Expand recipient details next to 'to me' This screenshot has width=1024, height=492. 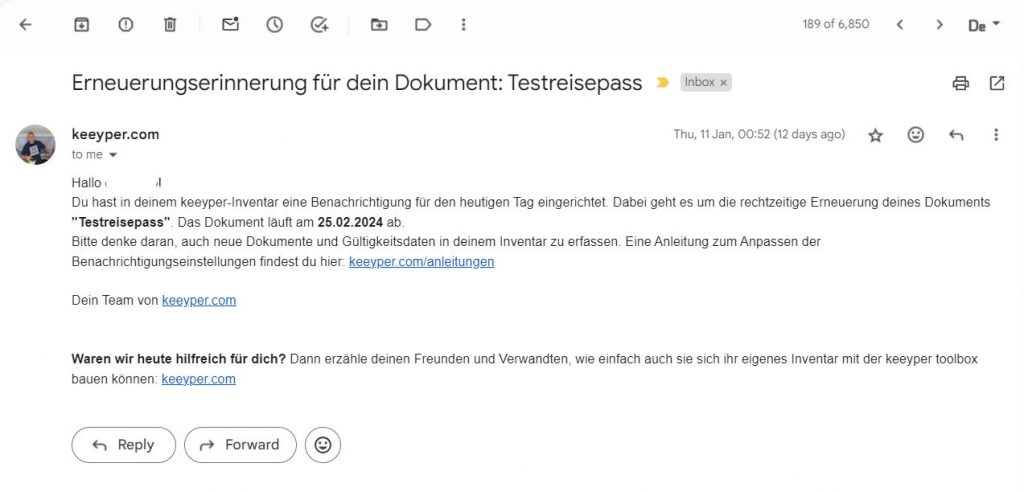tap(113, 155)
